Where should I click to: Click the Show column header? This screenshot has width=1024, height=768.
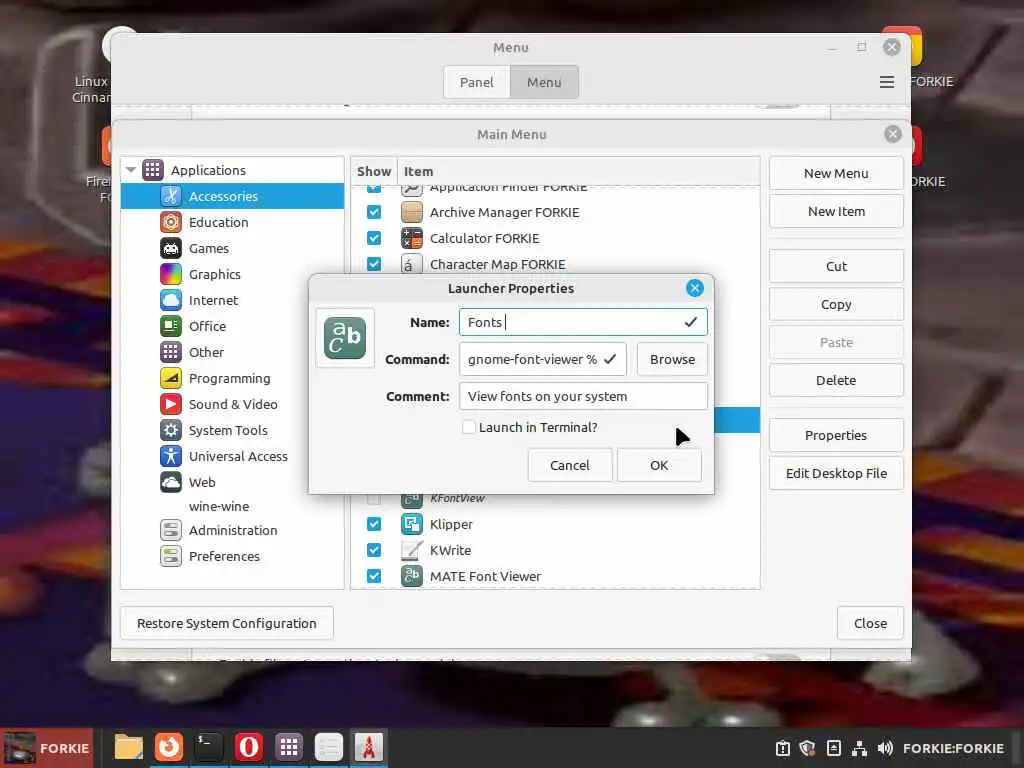pyautogui.click(x=374, y=171)
